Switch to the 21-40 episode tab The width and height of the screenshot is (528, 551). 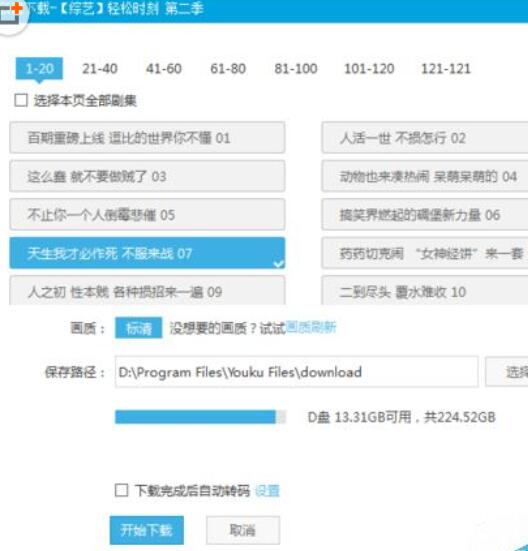pyautogui.click(x=100, y=69)
